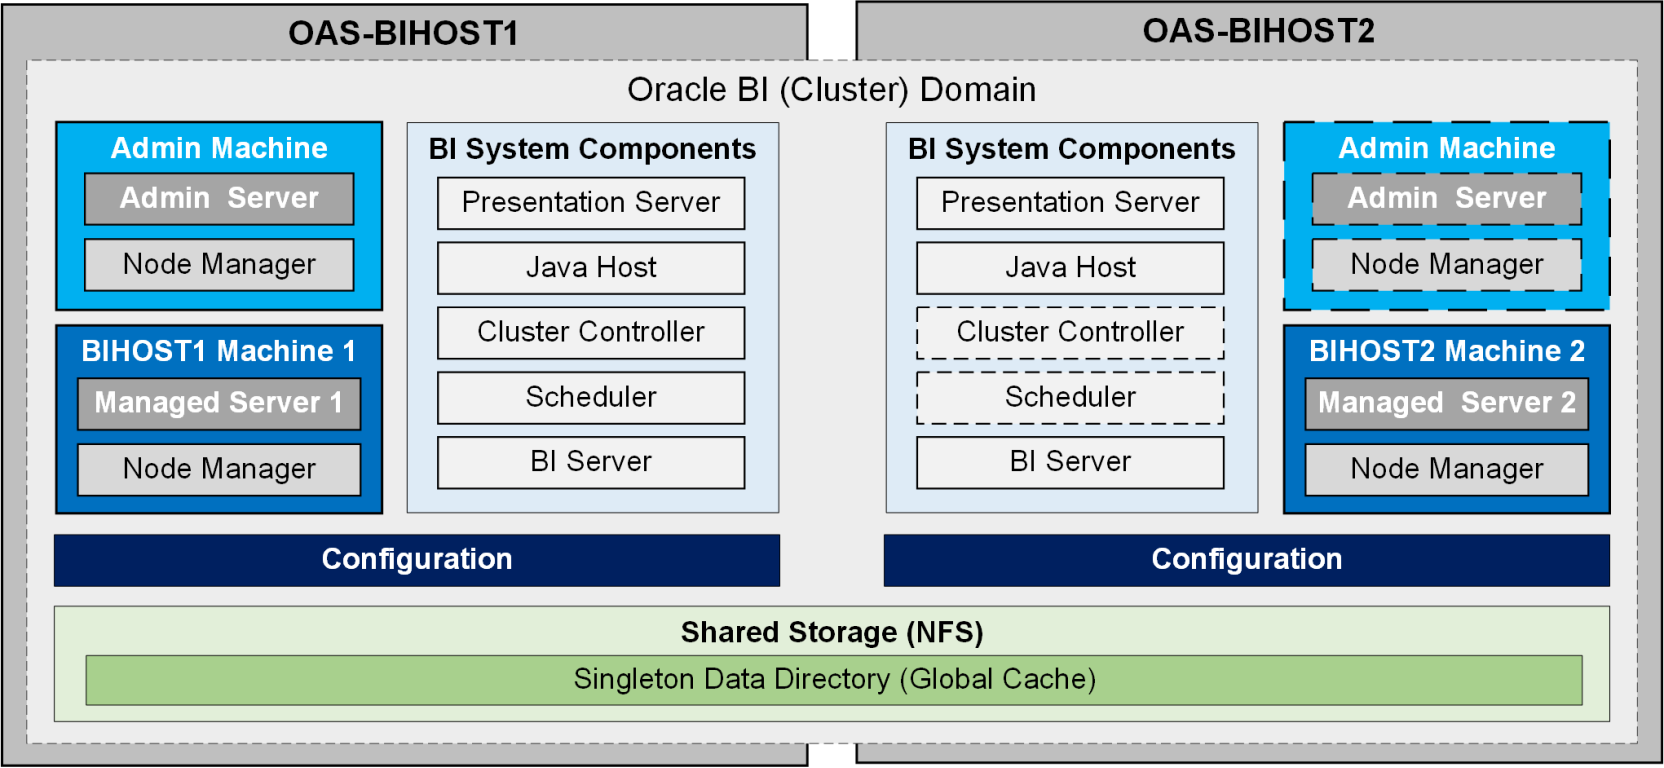Viewport: 1664px width, 768px height.
Task: Select the dashed Admin Server box in OAS-BIHOST2
Action: coord(1447,199)
